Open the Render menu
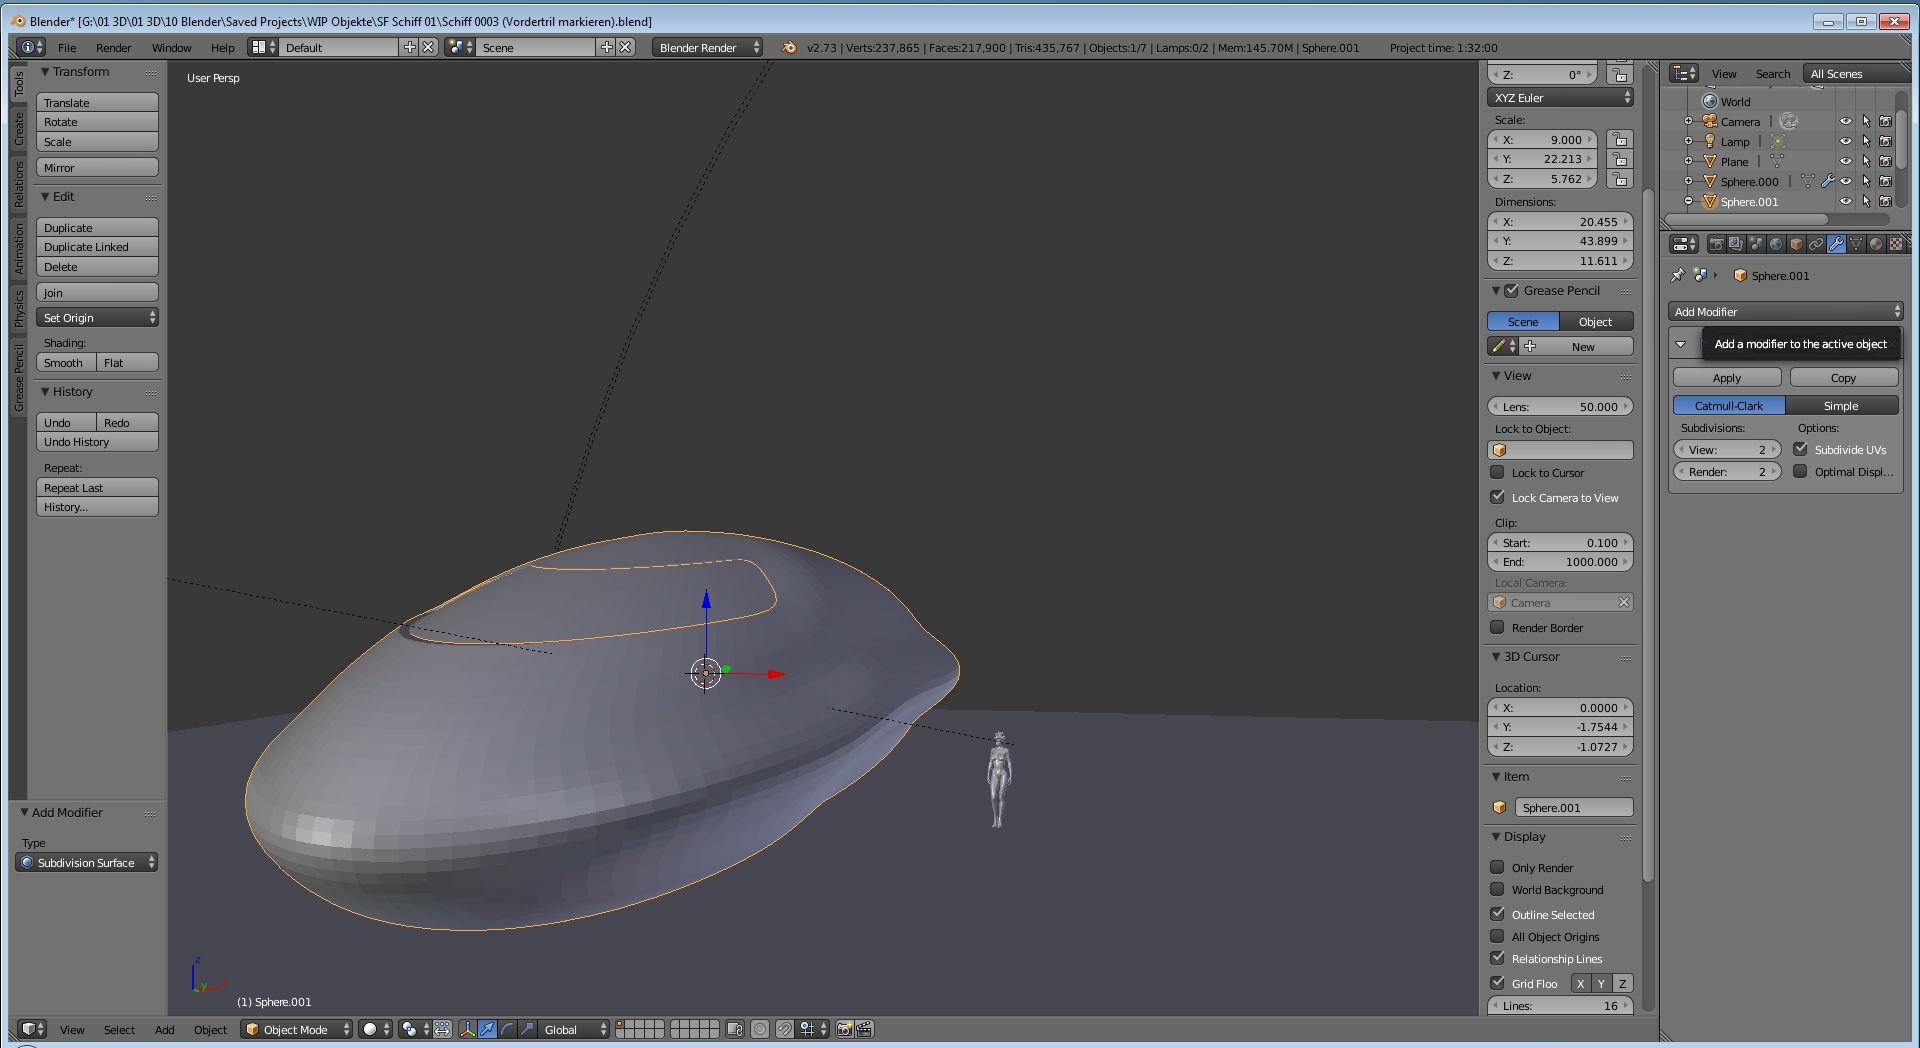The height and width of the screenshot is (1048, 1920). (113, 48)
